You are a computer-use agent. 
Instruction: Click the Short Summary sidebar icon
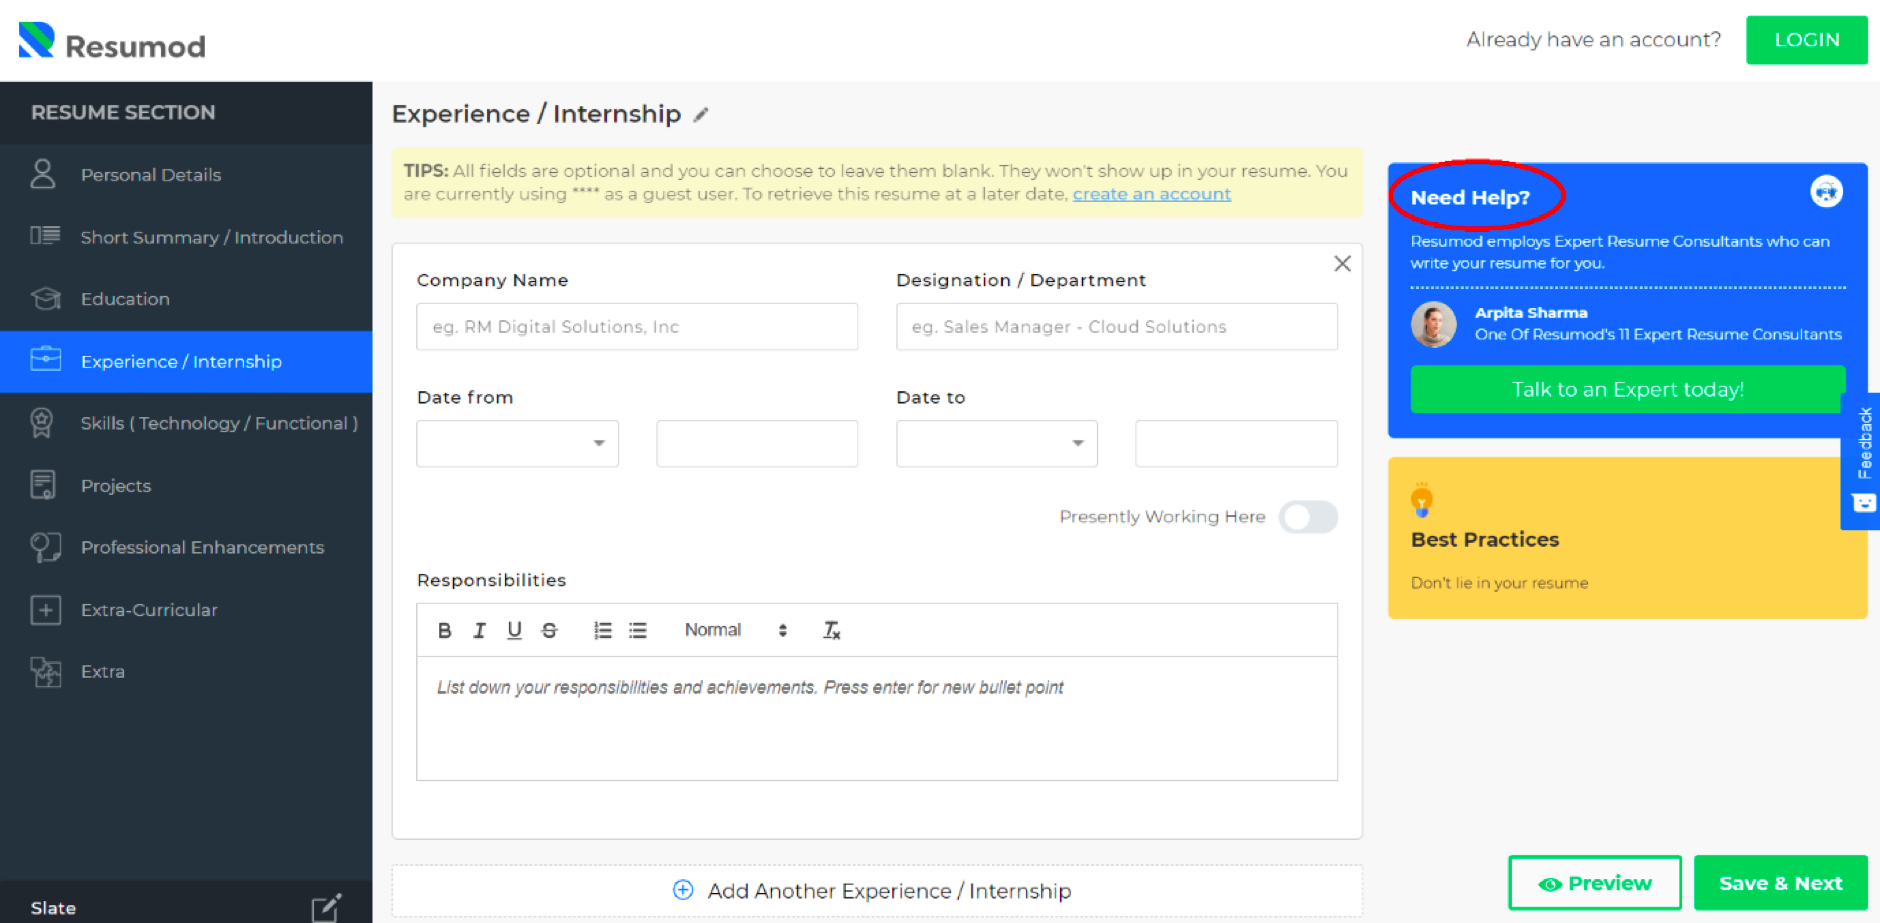(x=45, y=236)
